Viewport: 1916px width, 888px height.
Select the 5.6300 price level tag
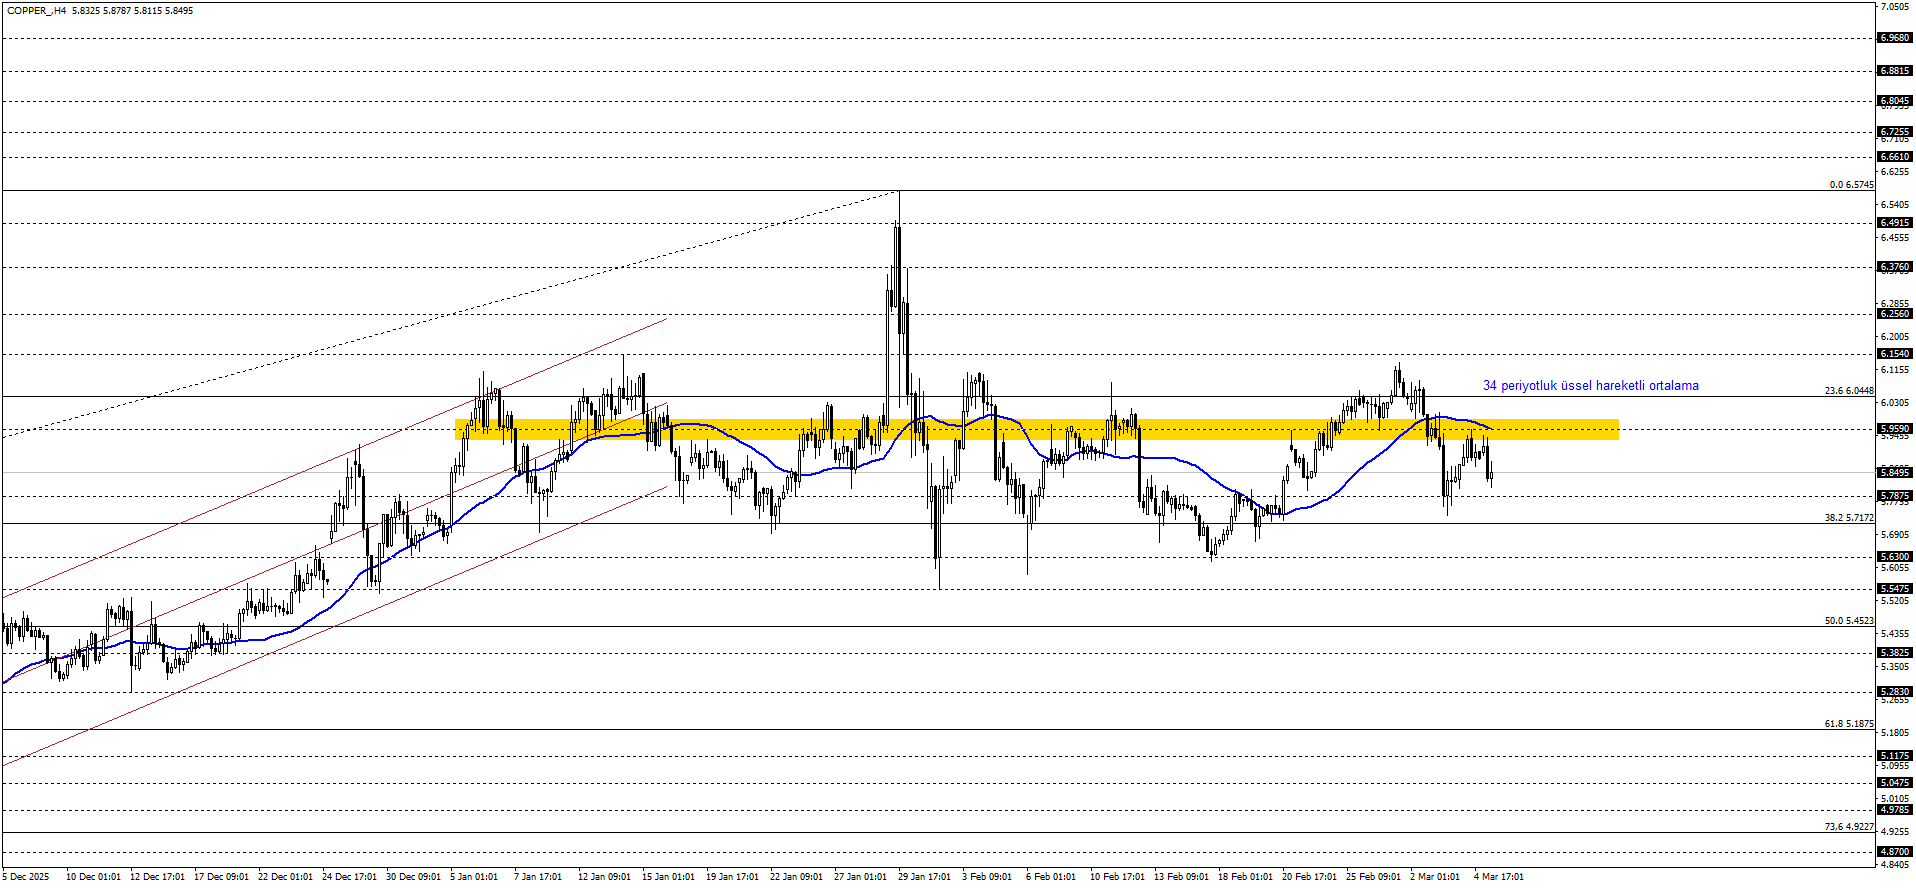coord(1894,557)
